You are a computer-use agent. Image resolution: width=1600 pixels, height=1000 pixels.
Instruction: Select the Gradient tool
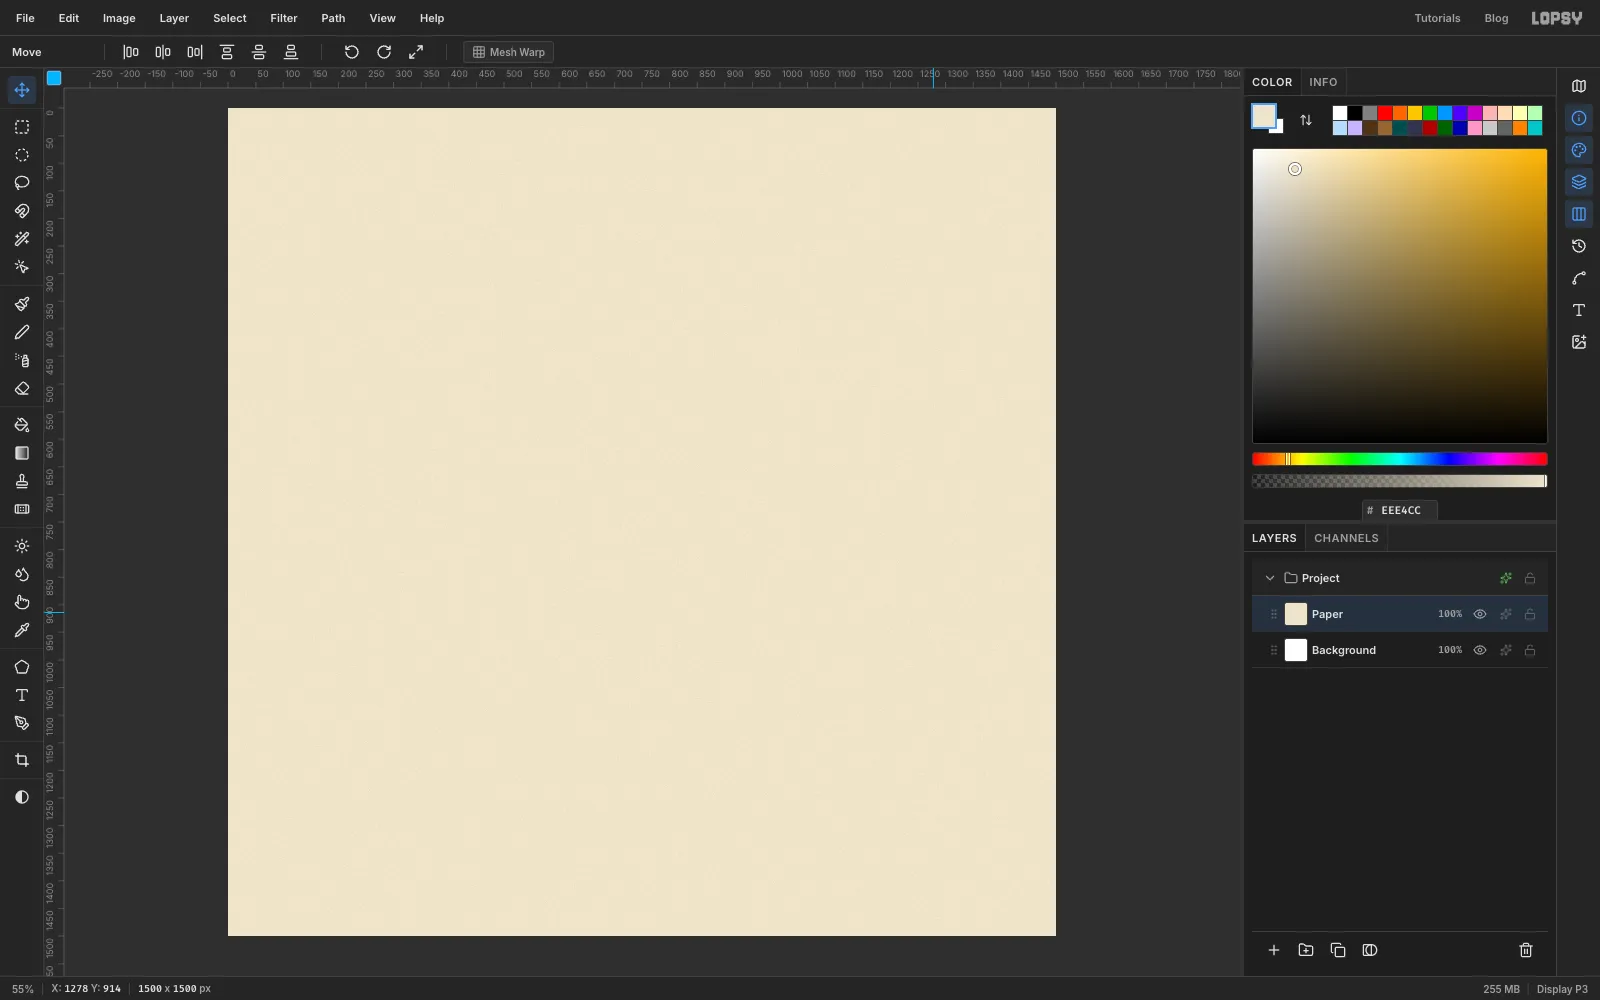(x=22, y=453)
